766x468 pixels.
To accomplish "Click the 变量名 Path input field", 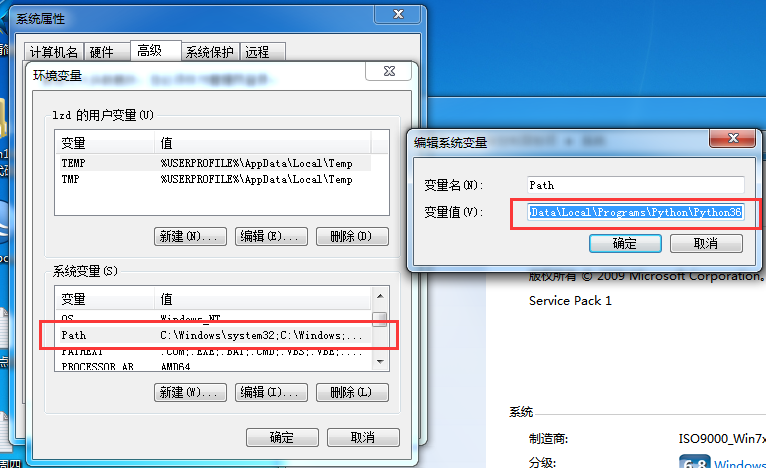I will [x=636, y=185].
